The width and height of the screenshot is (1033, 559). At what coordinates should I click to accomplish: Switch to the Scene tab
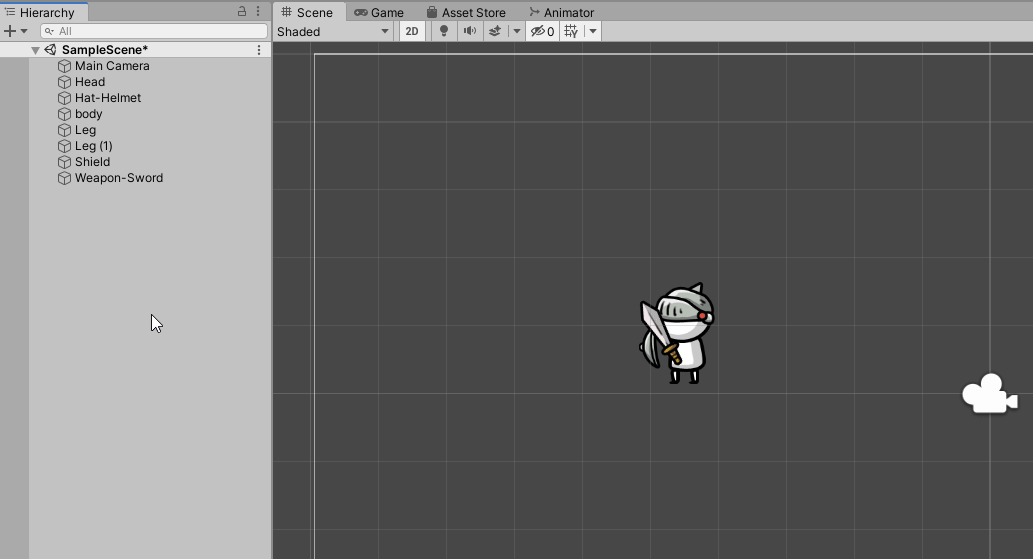point(307,12)
